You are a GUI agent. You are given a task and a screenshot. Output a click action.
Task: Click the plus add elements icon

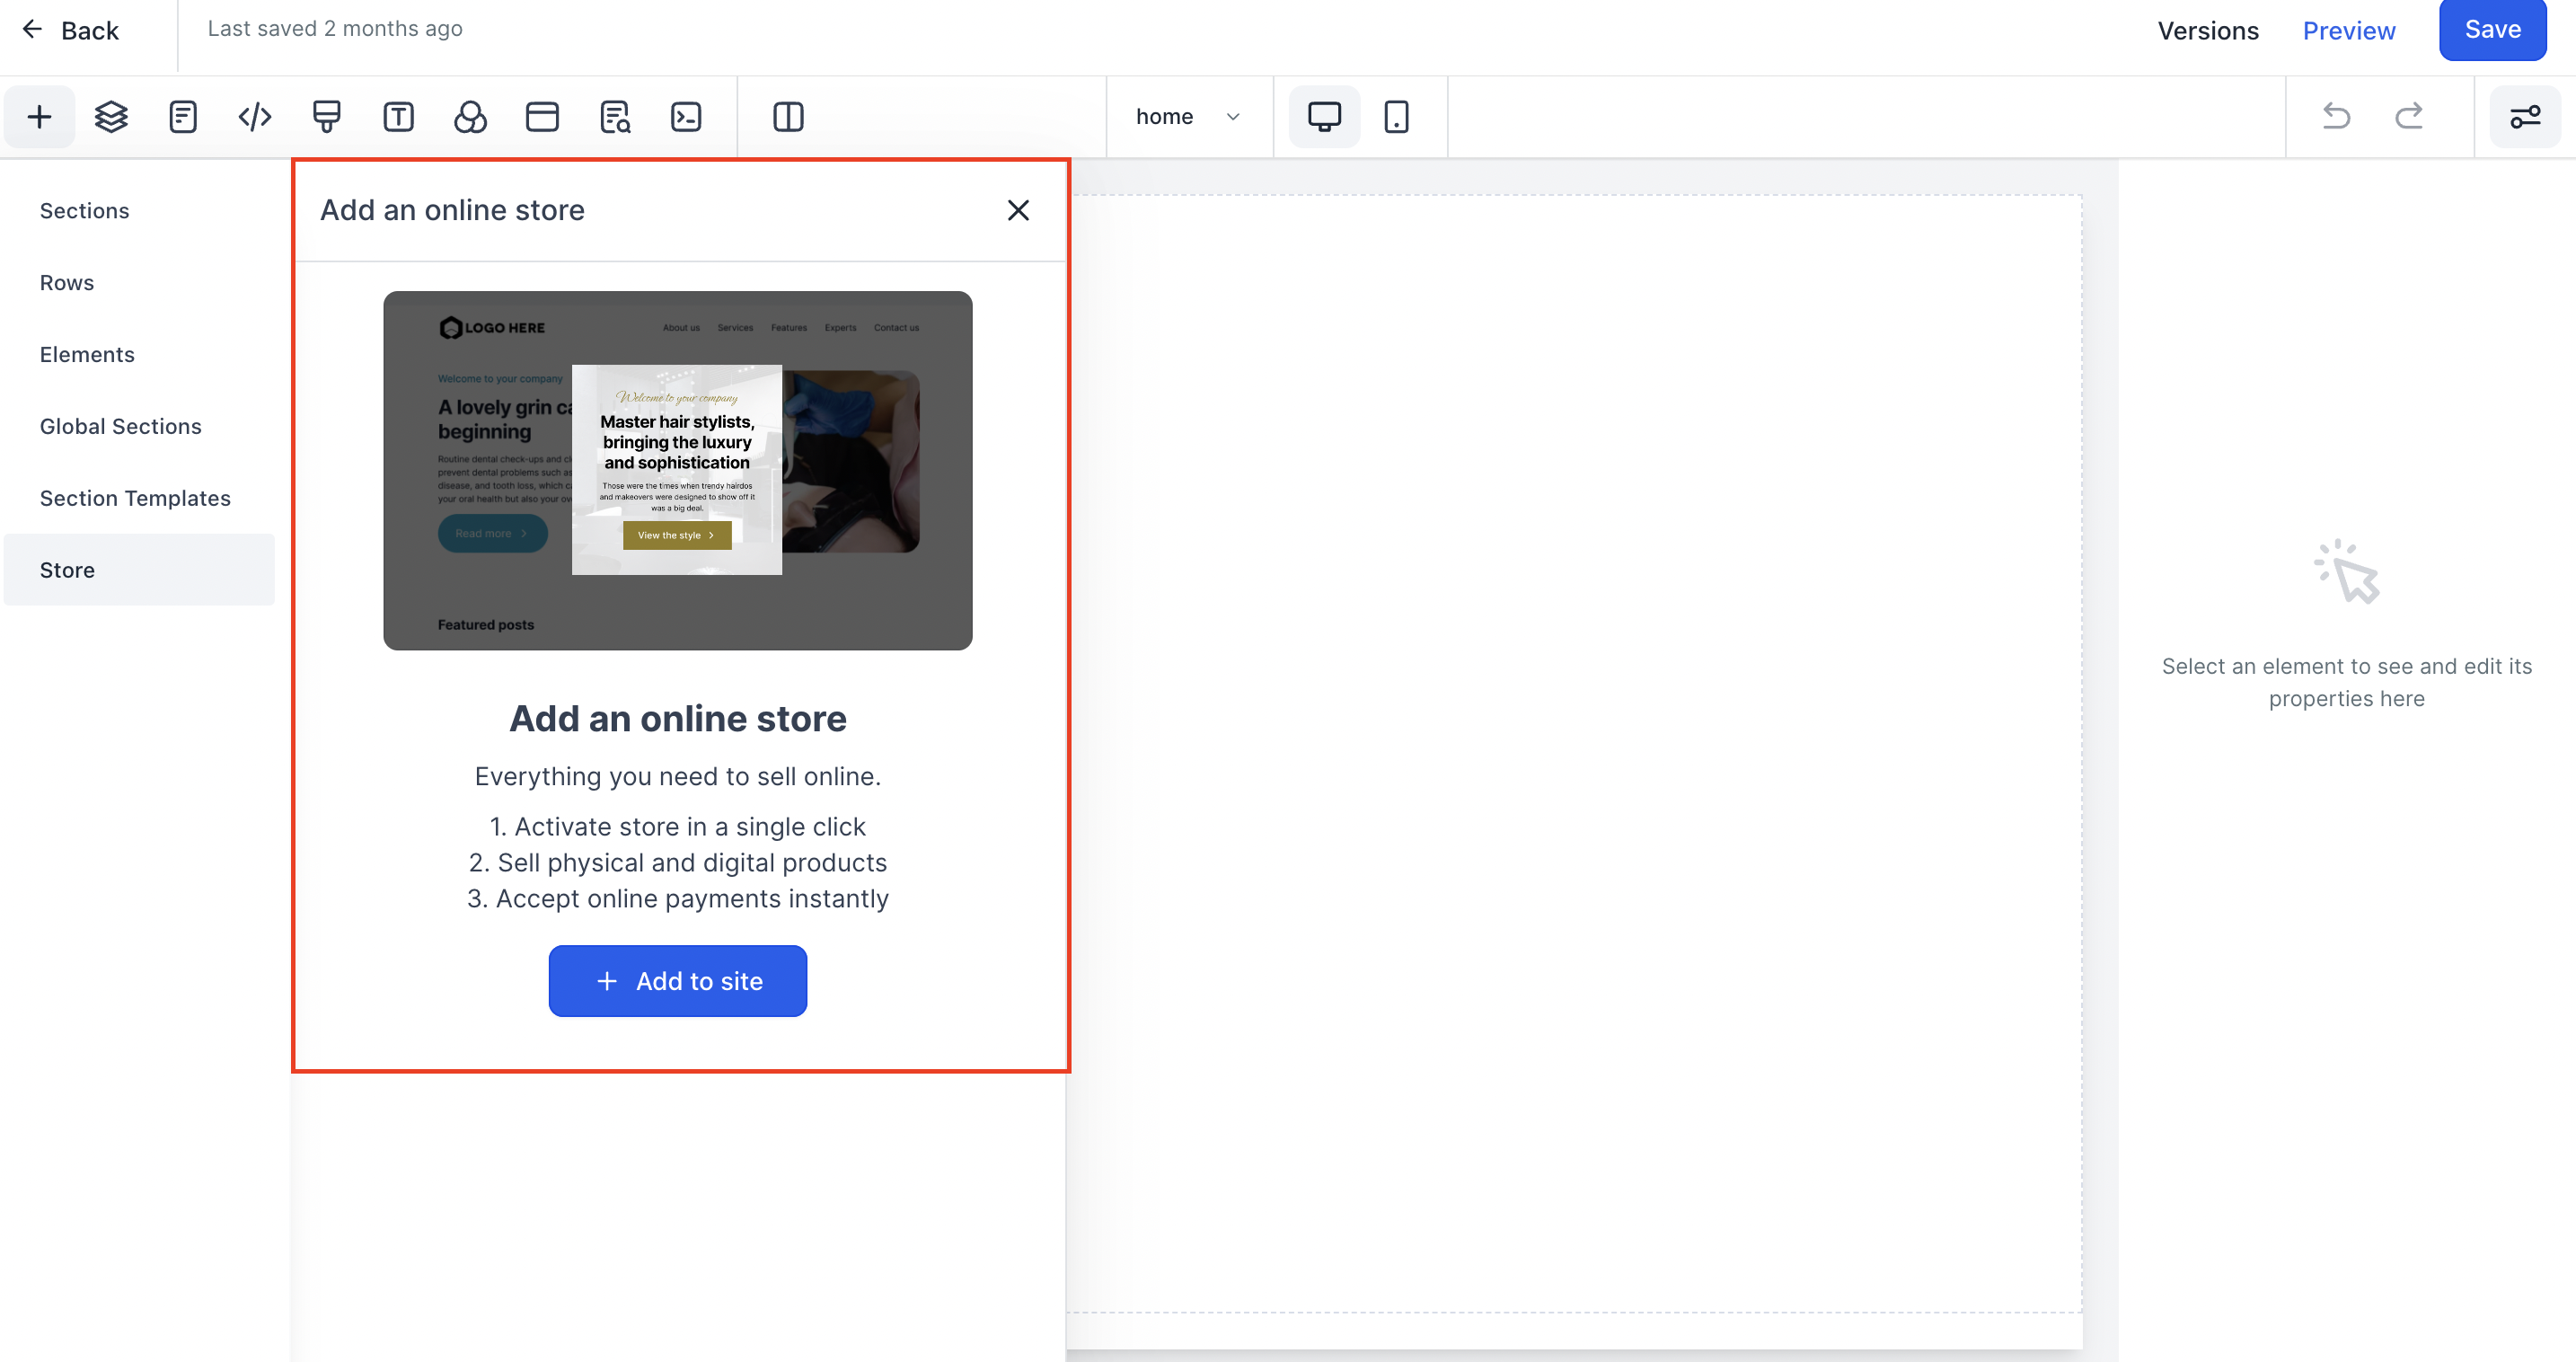coord(39,117)
